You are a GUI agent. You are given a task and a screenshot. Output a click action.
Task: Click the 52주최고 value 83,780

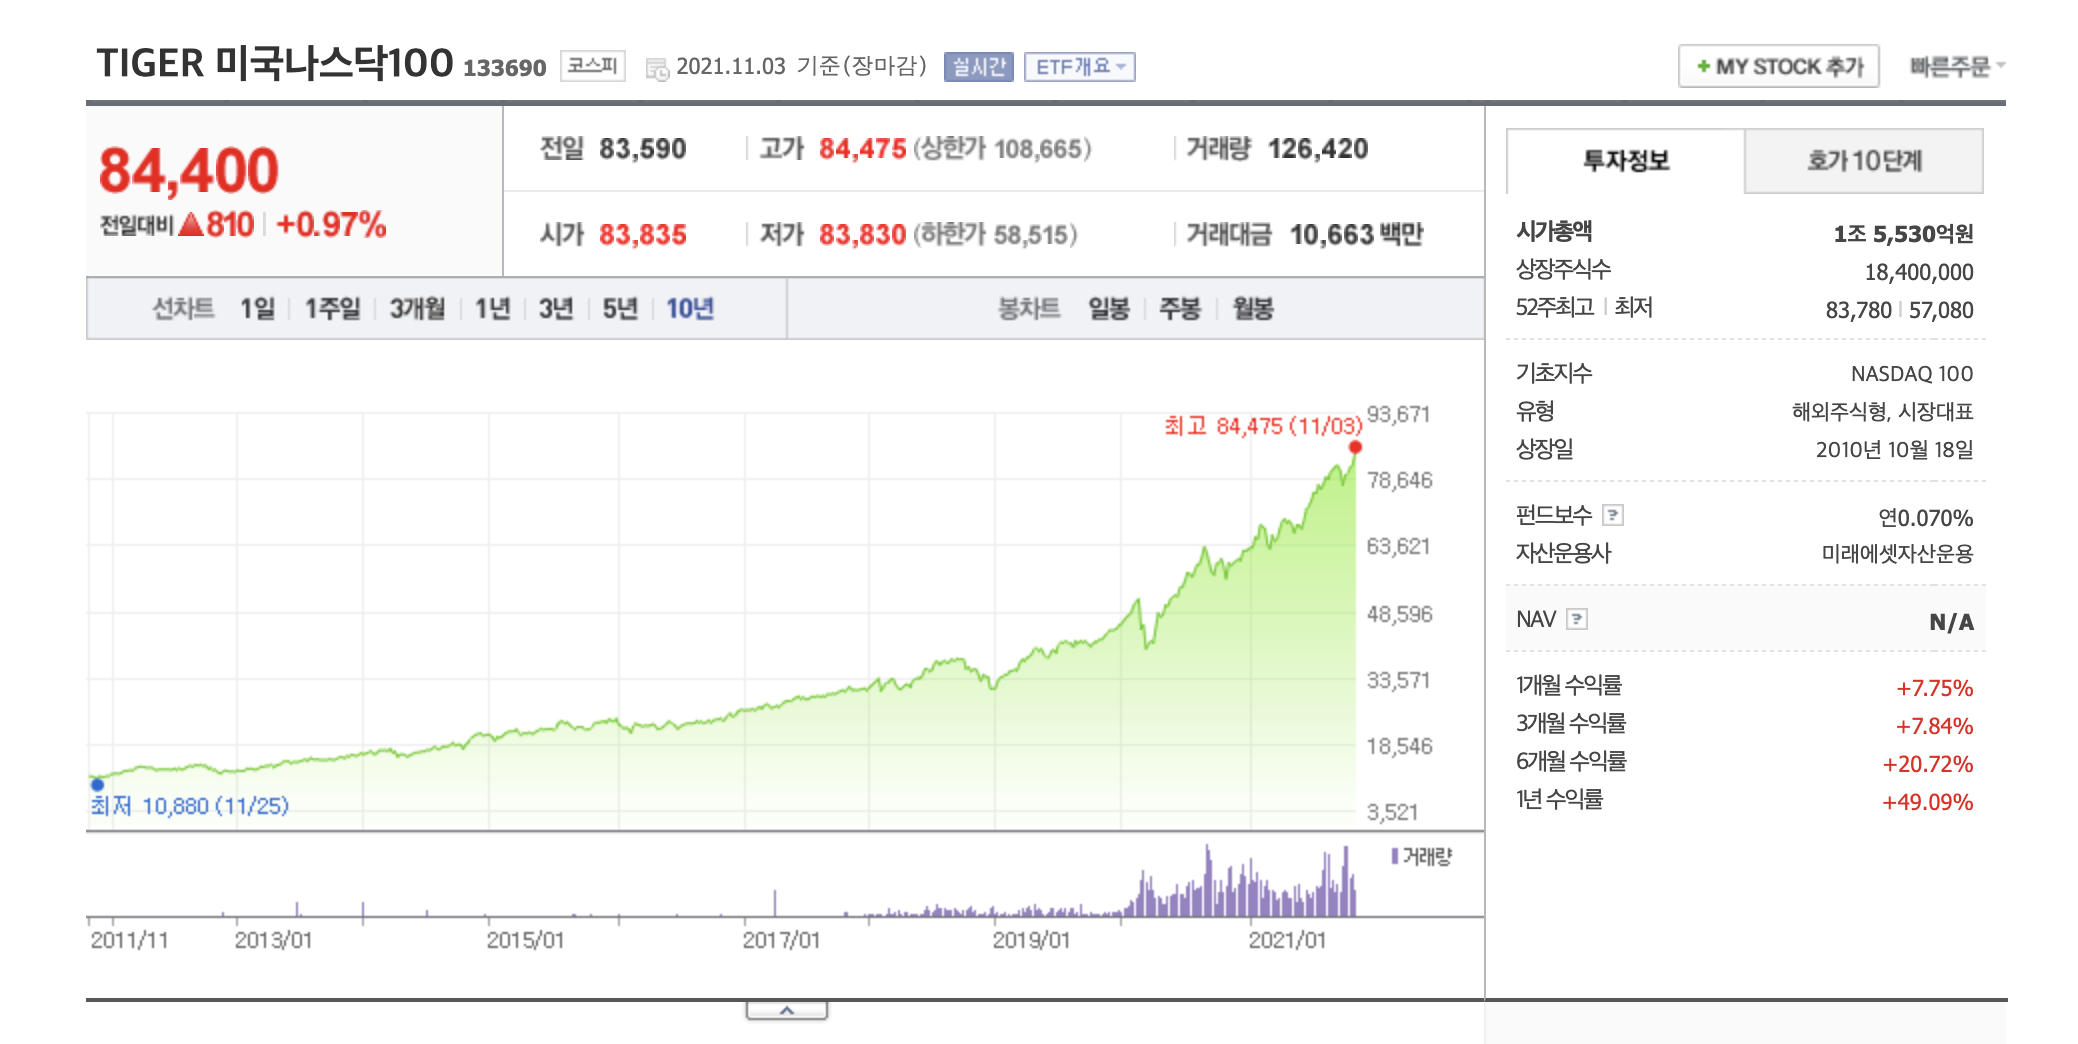point(1858,310)
